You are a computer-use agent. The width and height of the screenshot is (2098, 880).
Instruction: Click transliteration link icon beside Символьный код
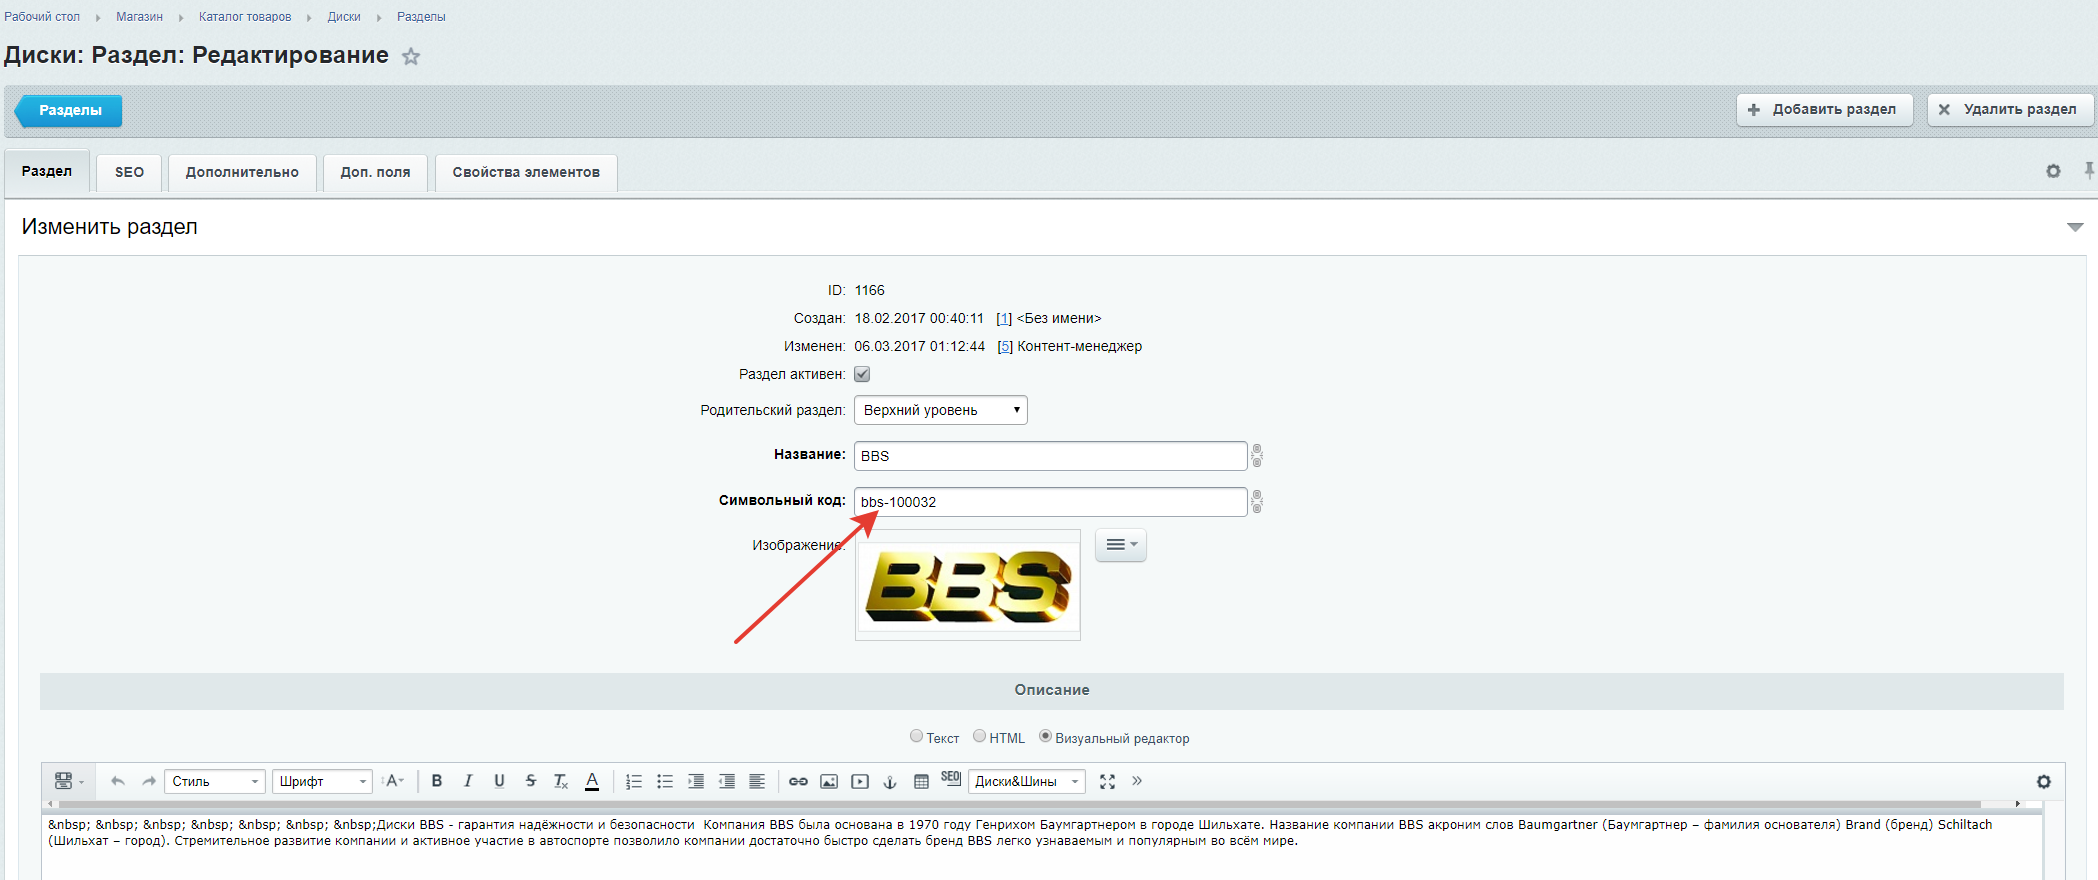click(1257, 502)
